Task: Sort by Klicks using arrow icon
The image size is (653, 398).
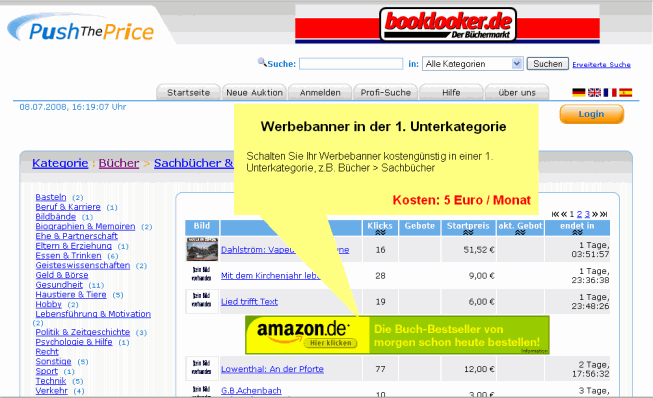Action: pyautogui.click(x=380, y=233)
